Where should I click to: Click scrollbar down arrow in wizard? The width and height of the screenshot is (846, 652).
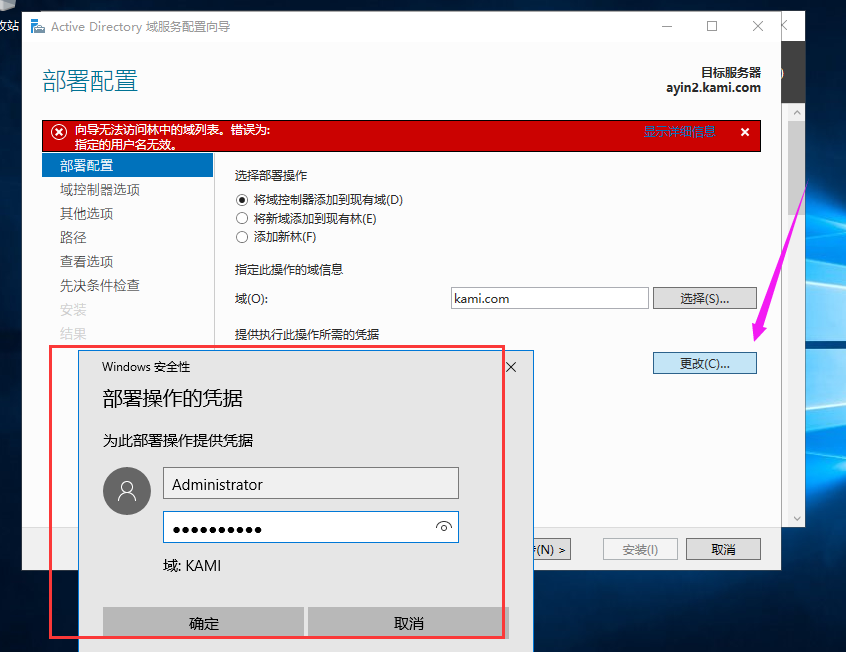797,519
